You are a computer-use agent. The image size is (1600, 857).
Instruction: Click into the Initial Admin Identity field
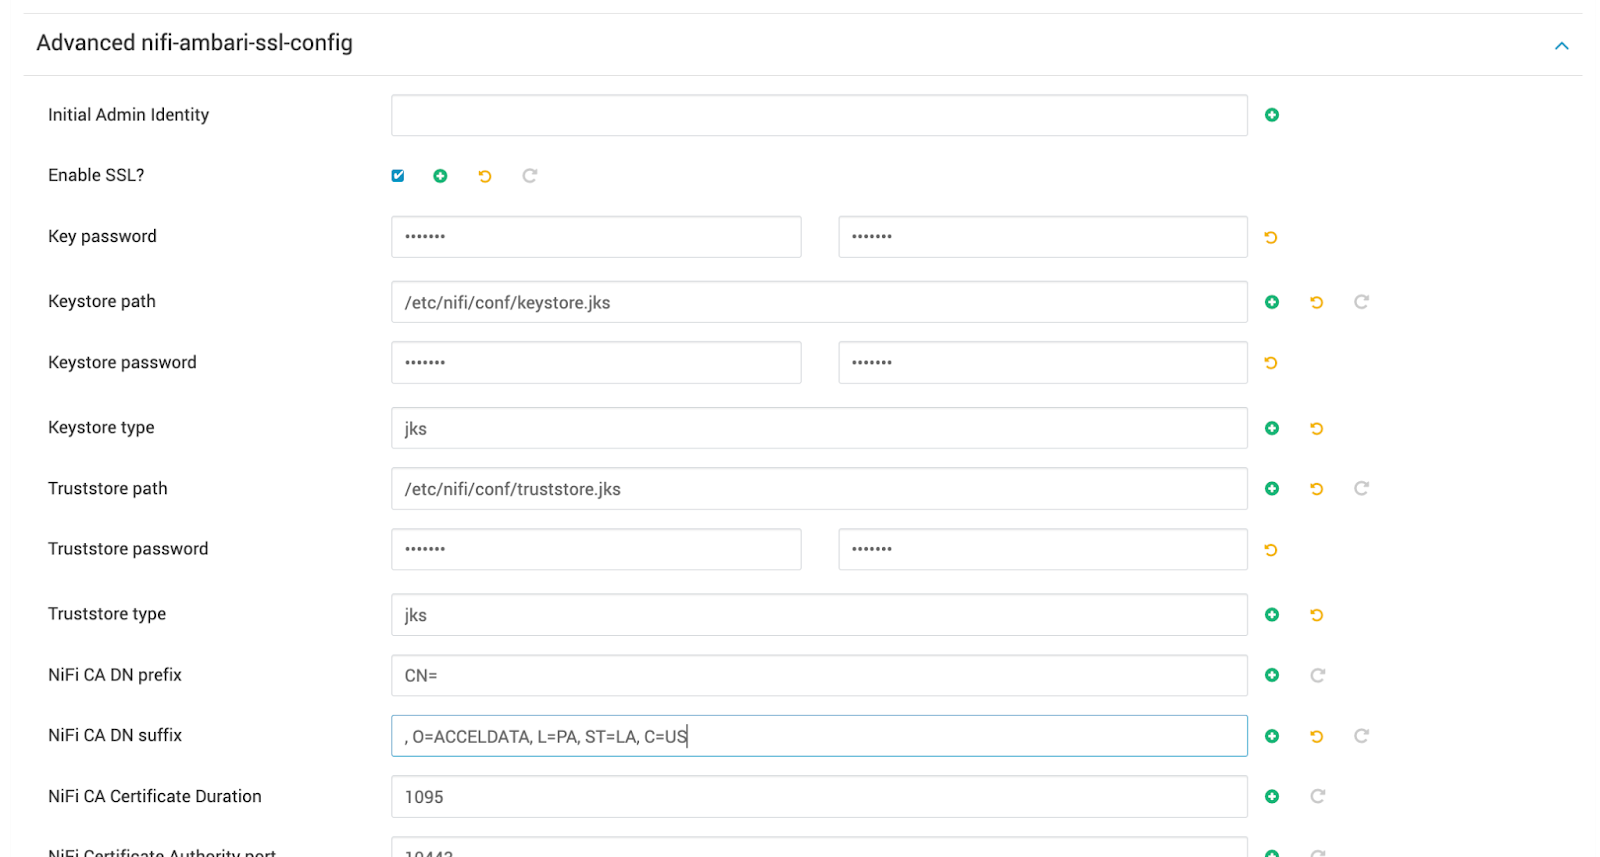pos(818,115)
